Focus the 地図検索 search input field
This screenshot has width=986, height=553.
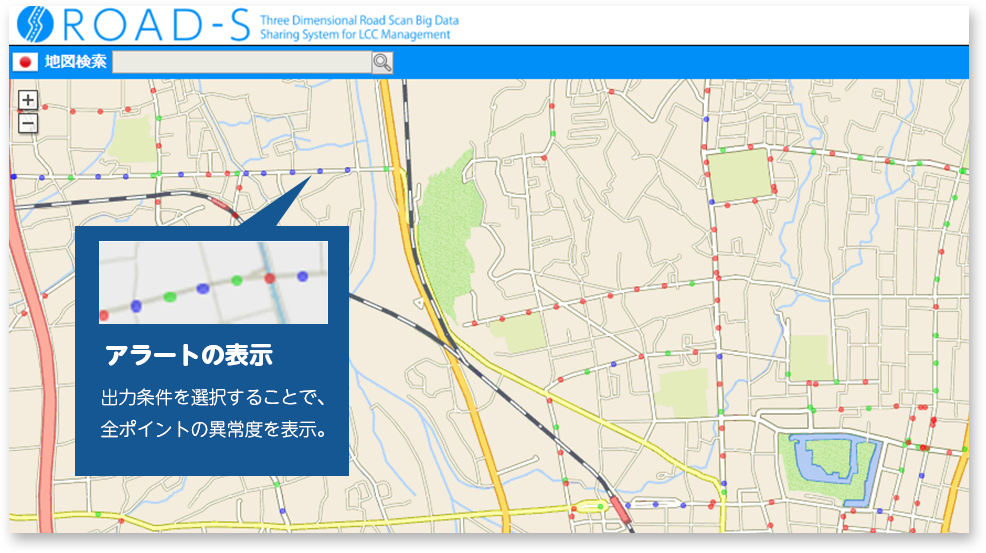pyautogui.click(x=242, y=62)
